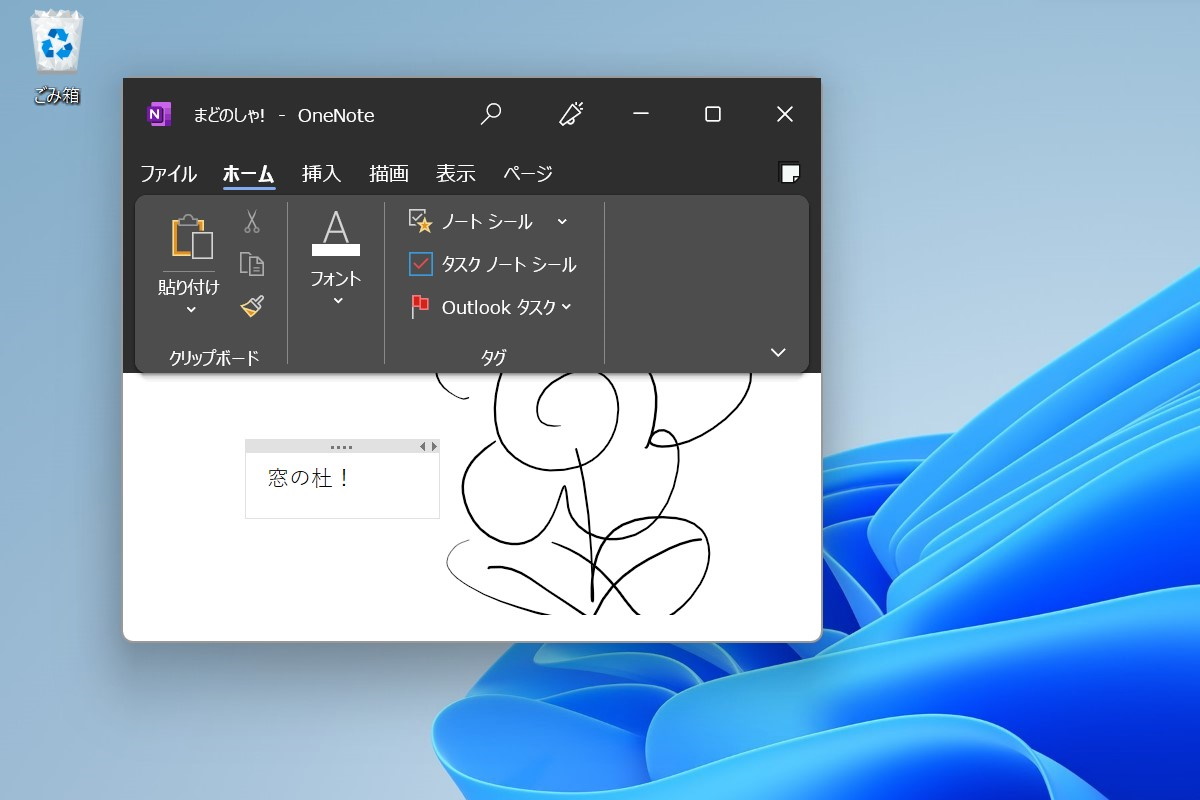Click the right paging arrow on the note container
Viewport: 1200px width, 800px height.
[434, 446]
